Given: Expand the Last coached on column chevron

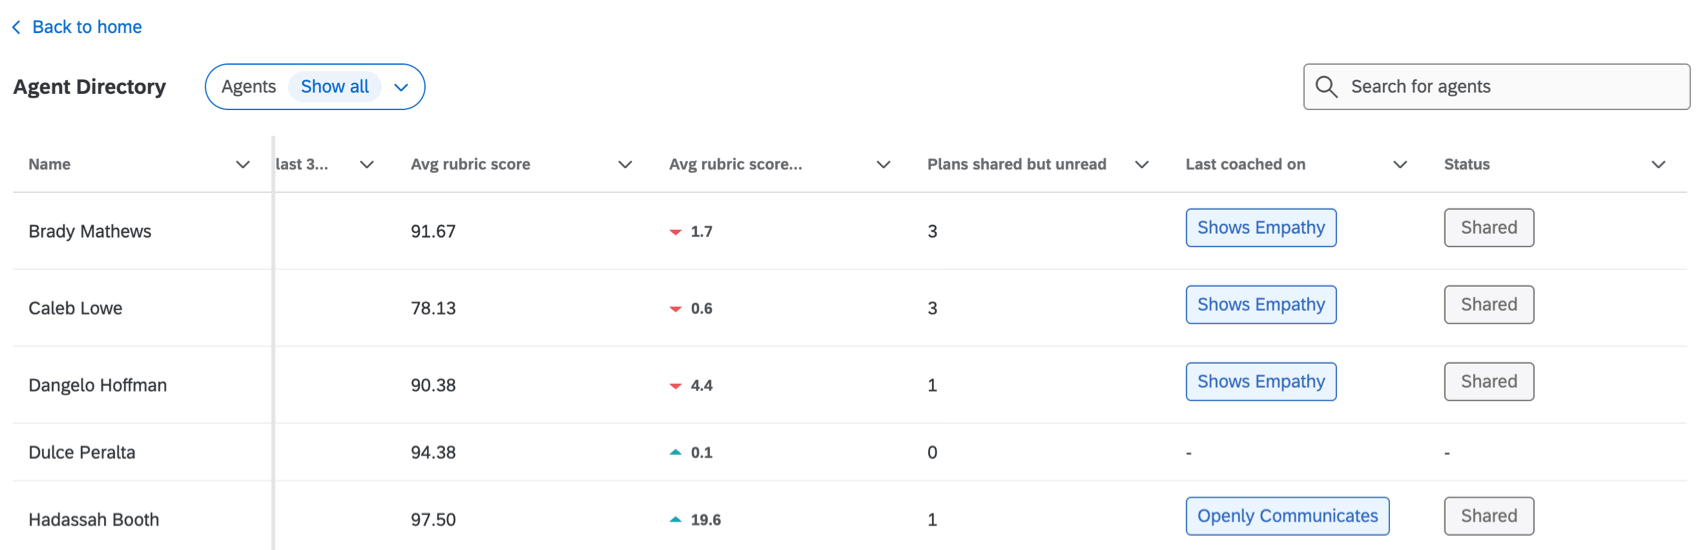Looking at the screenshot, I should [x=1400, y=165].
